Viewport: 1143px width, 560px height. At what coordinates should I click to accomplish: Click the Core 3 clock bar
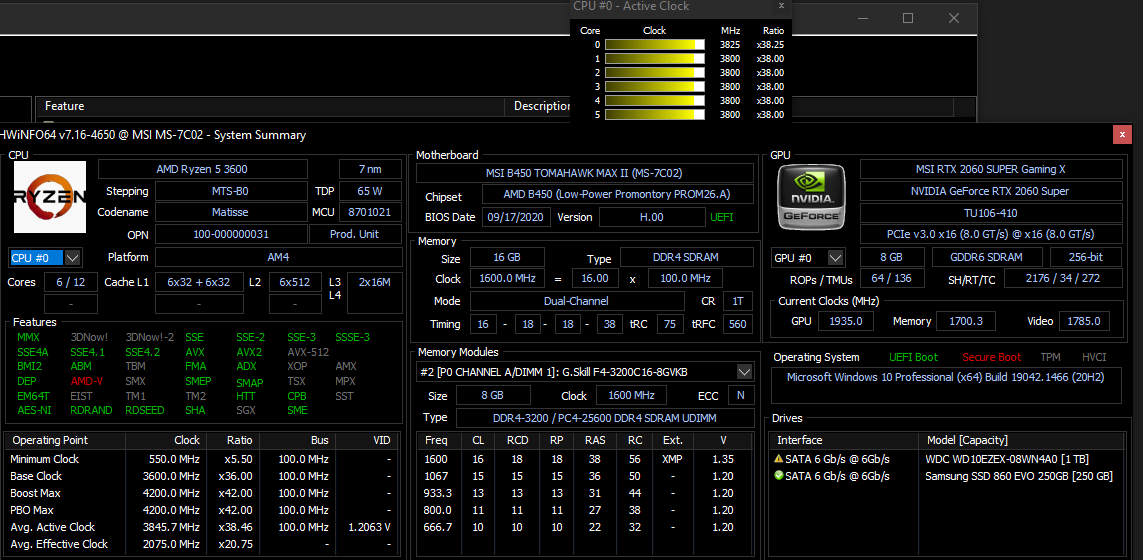(x=655, y=87)
